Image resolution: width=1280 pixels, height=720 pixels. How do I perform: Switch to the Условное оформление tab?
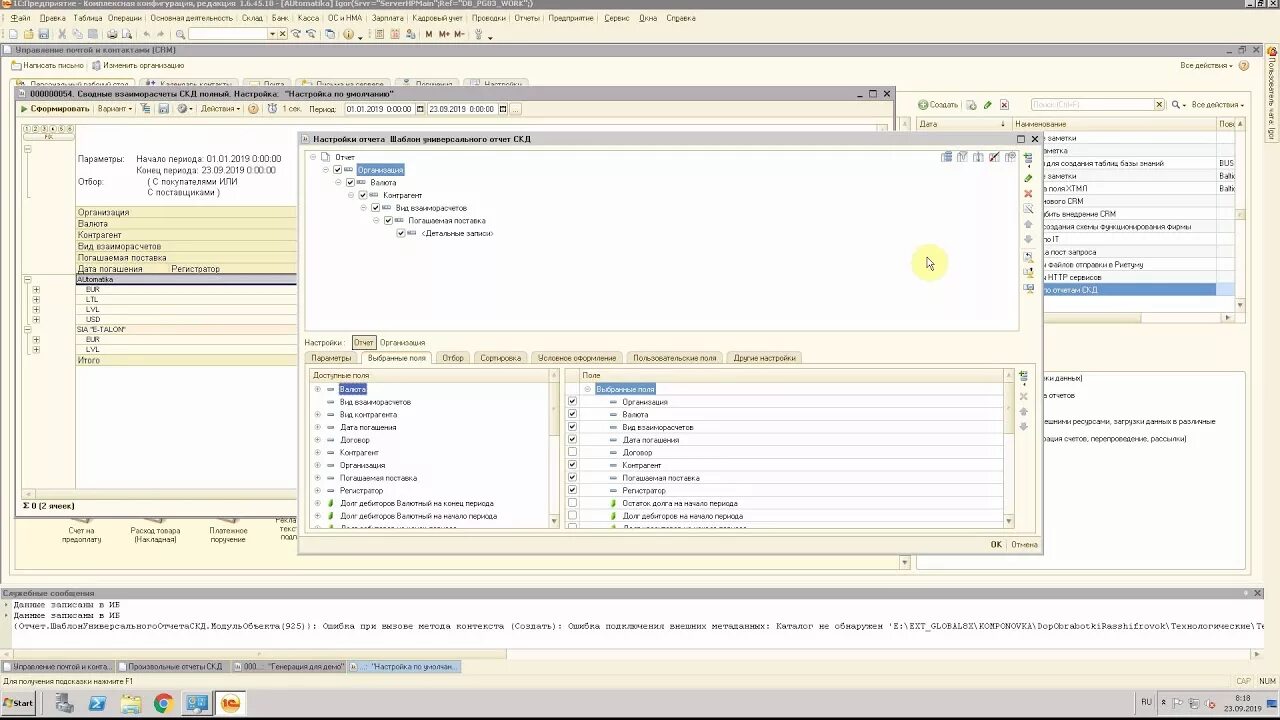[577, 358]
